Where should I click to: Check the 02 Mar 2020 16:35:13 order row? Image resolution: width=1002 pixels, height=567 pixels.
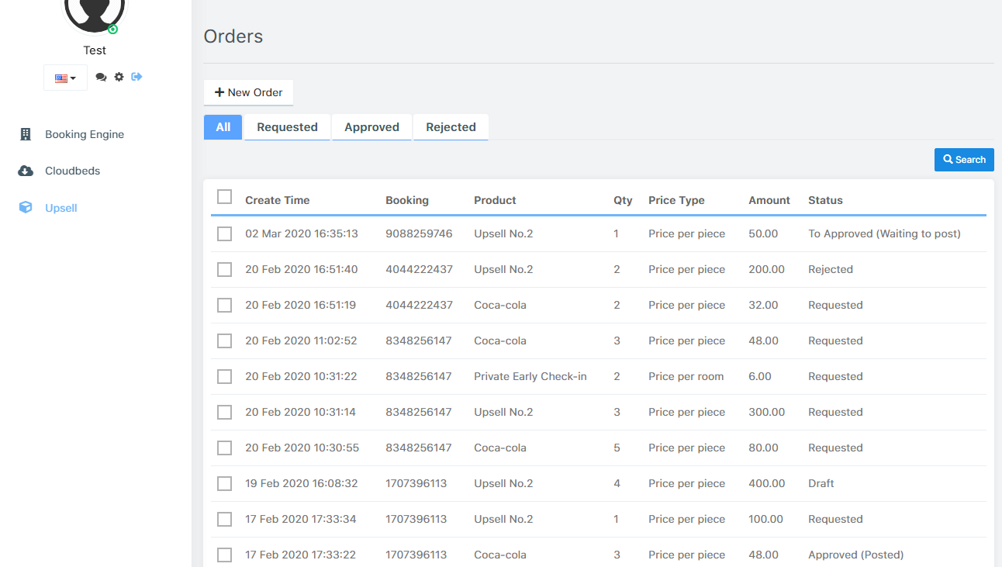(224, 234)
